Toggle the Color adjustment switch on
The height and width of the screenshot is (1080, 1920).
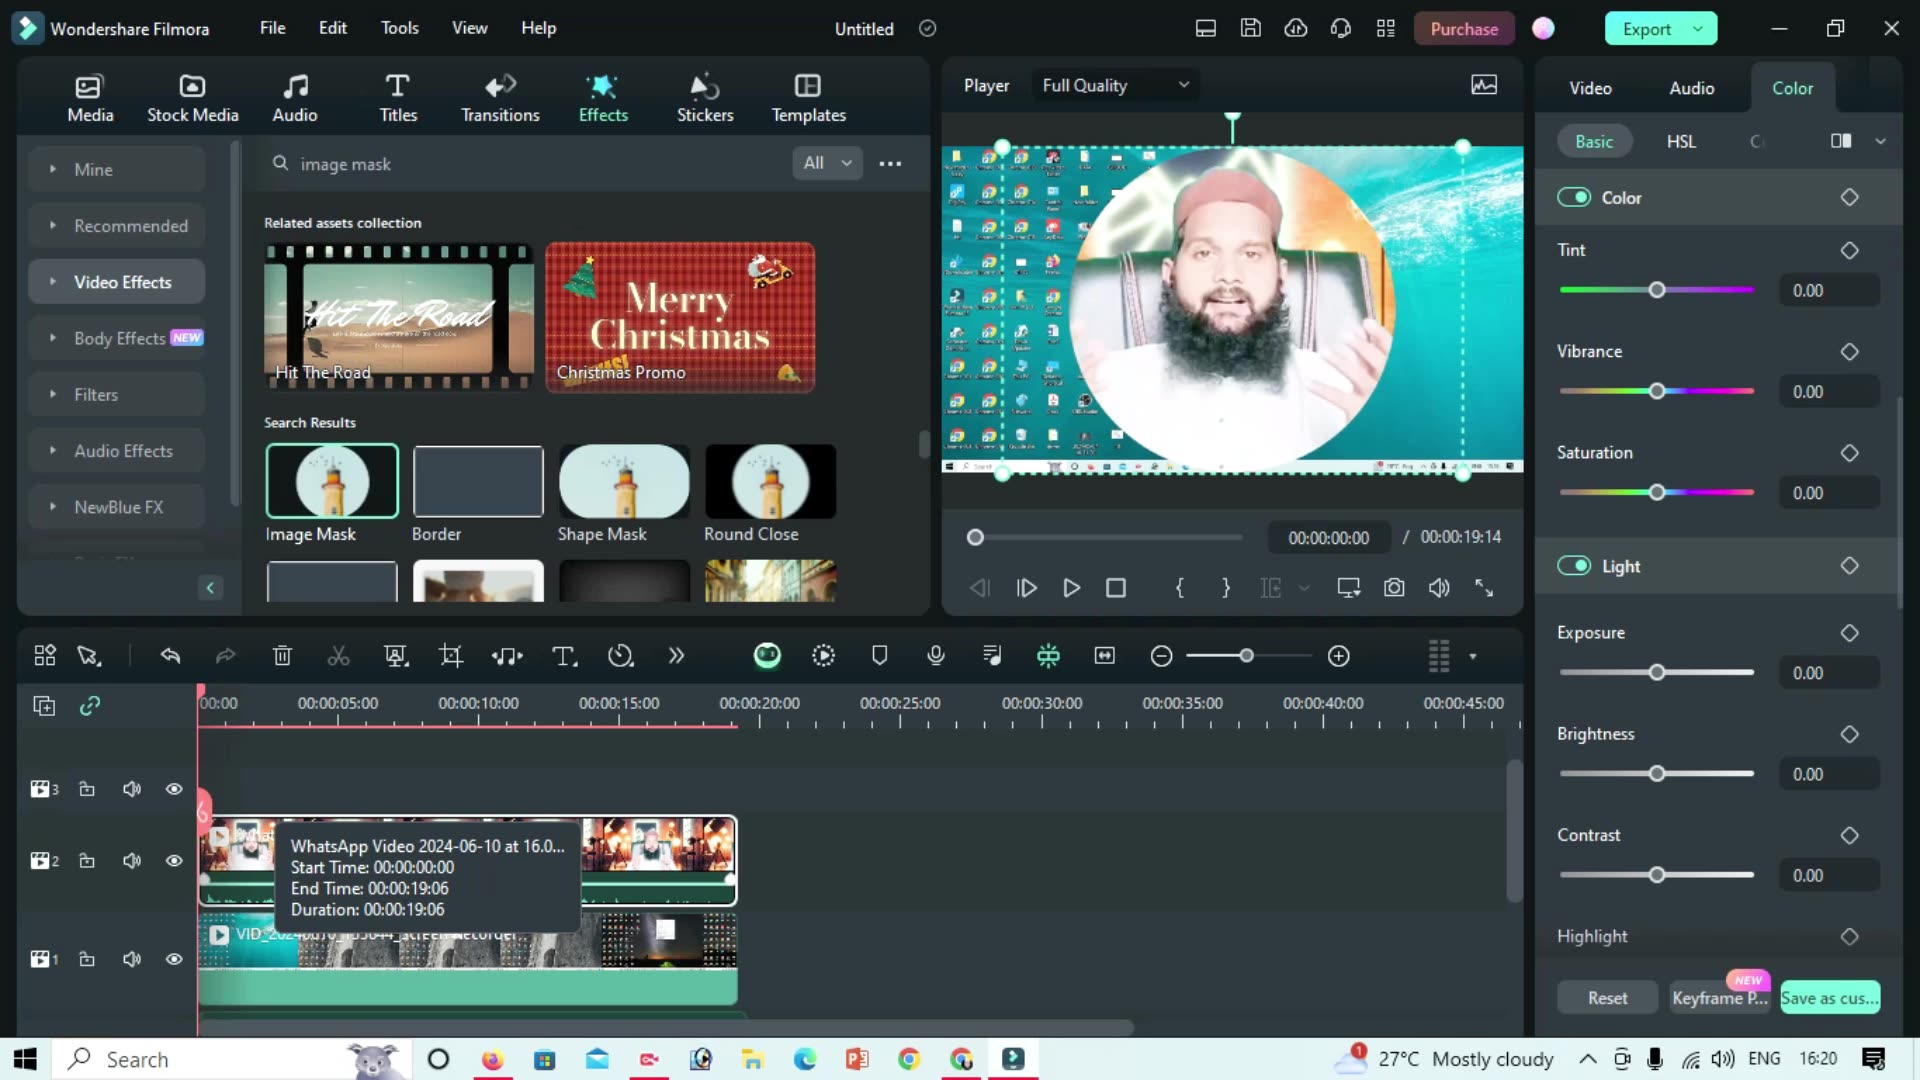click(x=1574, y=197)
